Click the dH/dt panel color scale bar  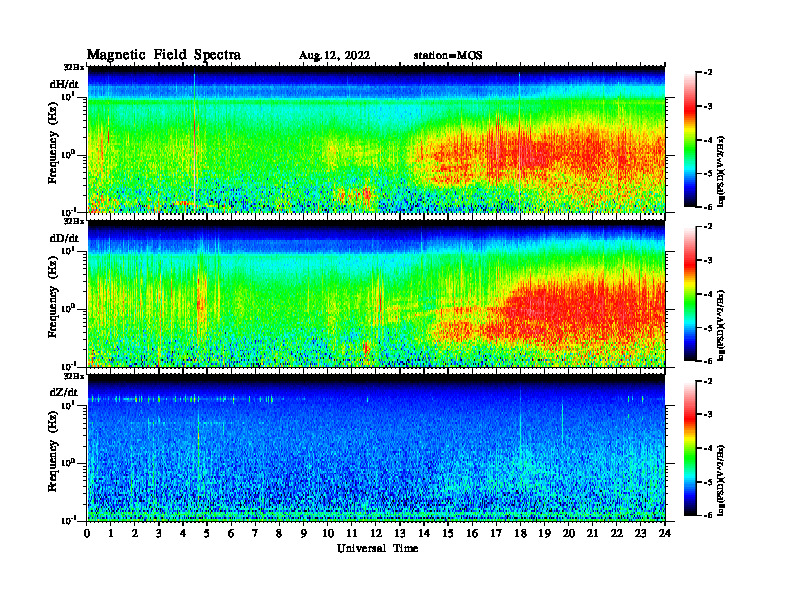tap(690, 140)
